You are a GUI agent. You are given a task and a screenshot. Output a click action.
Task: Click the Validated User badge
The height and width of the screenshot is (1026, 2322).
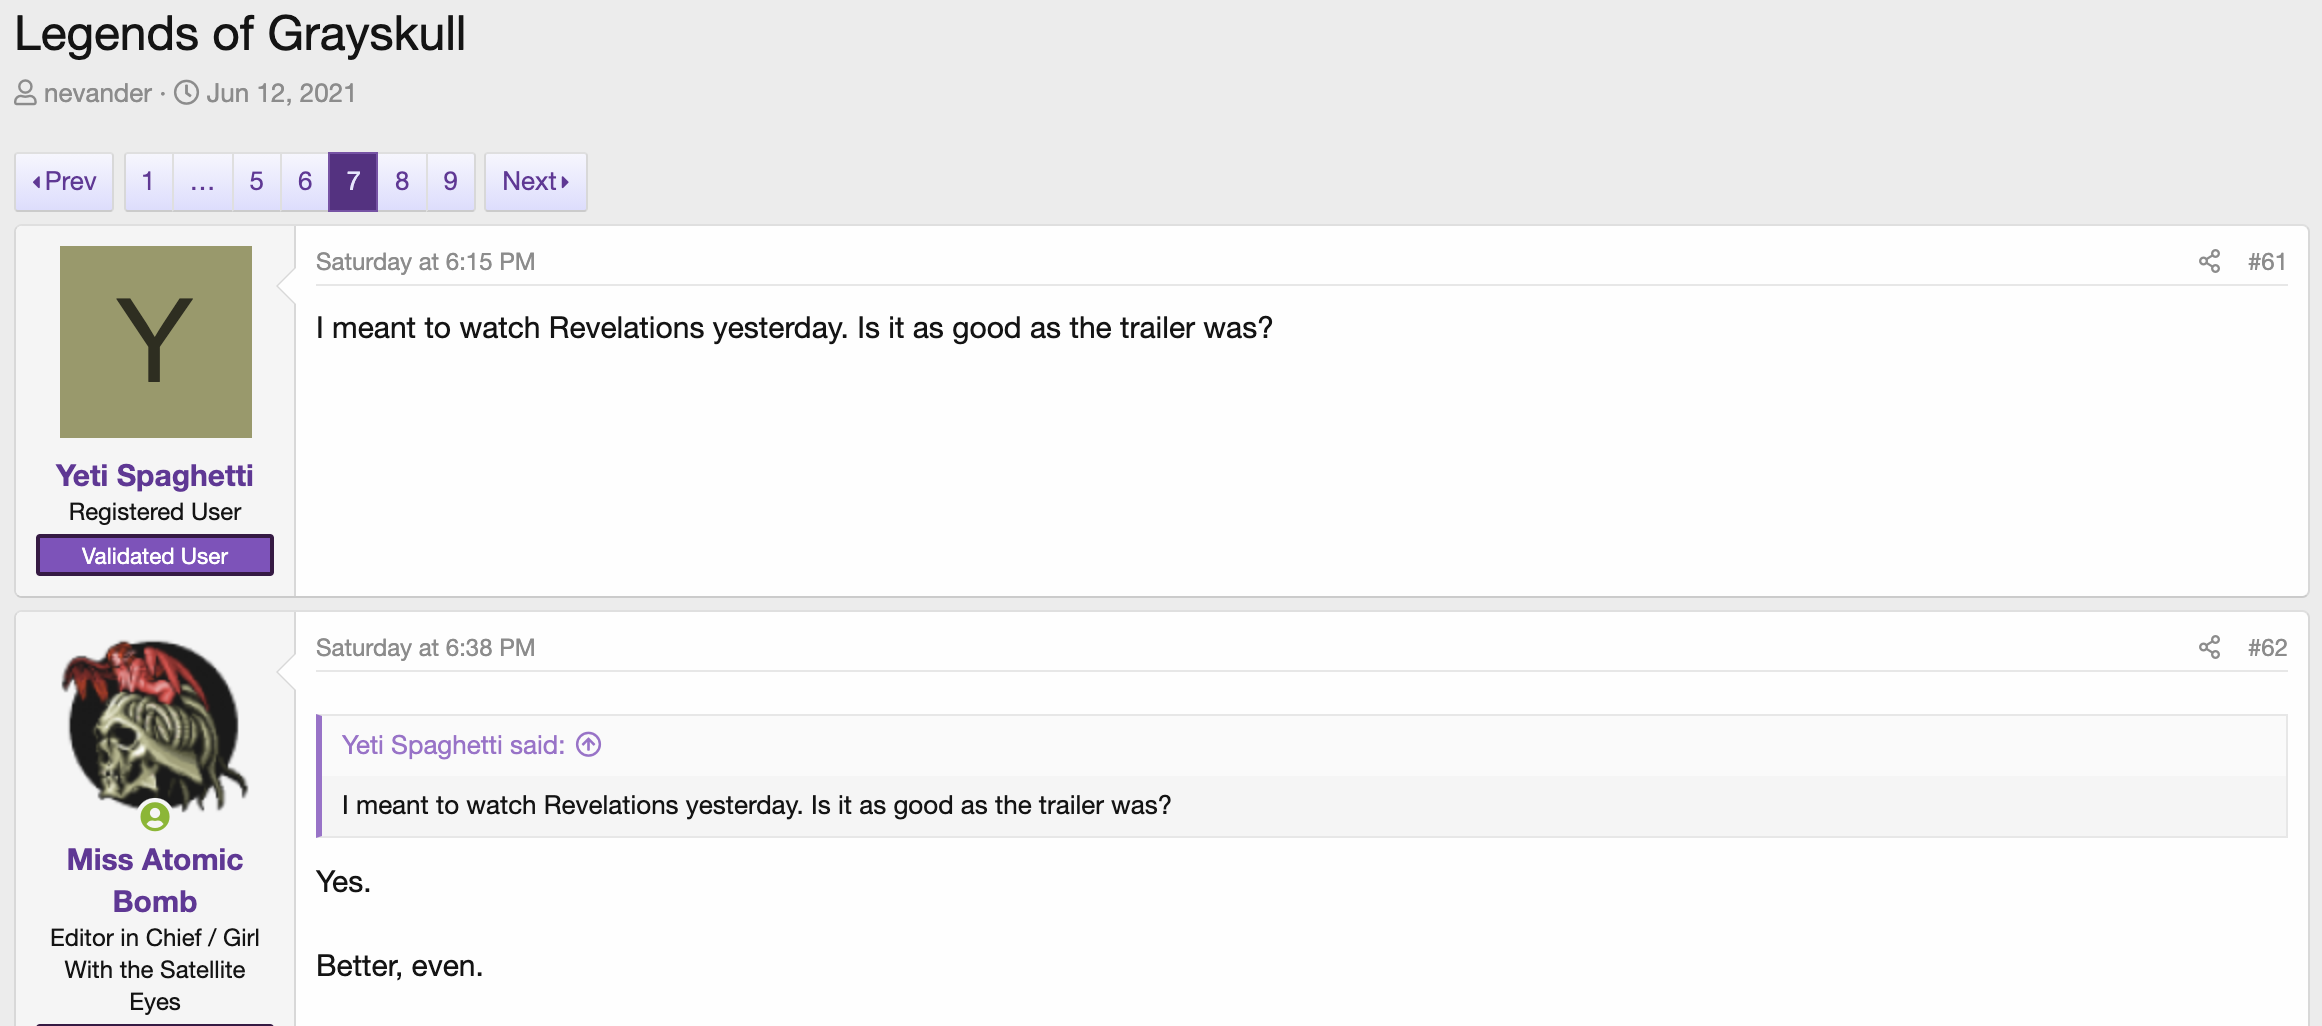155,556
